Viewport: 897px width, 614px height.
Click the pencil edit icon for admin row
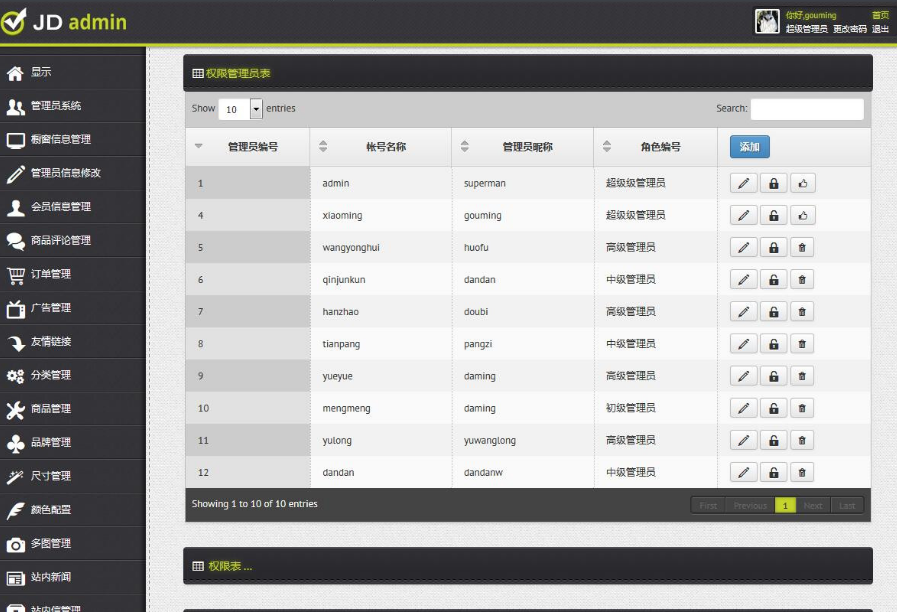744,183
